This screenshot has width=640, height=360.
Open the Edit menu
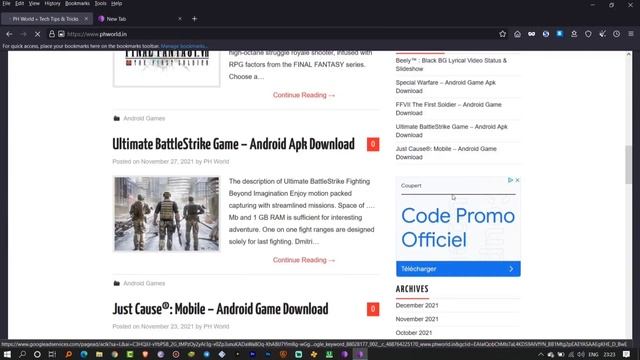20,3
